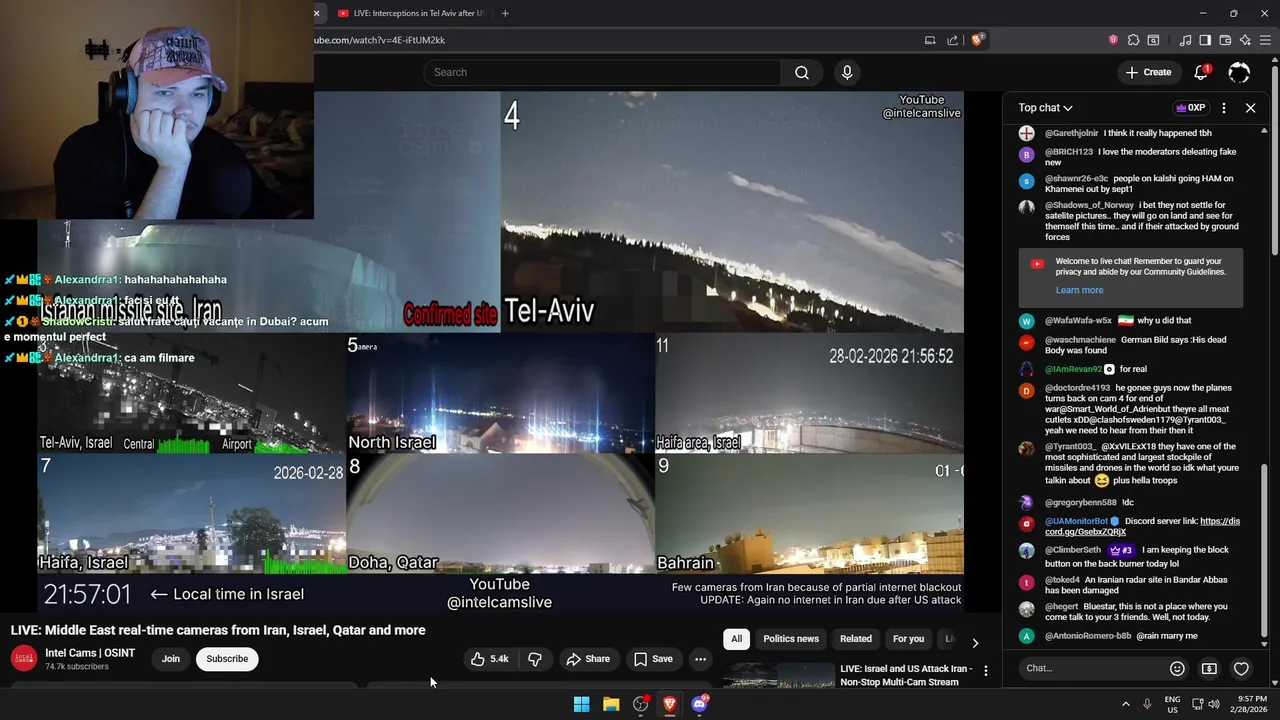Save the video to a playlist
This screenshot has width=1280, height=720.
click(653, 659)
